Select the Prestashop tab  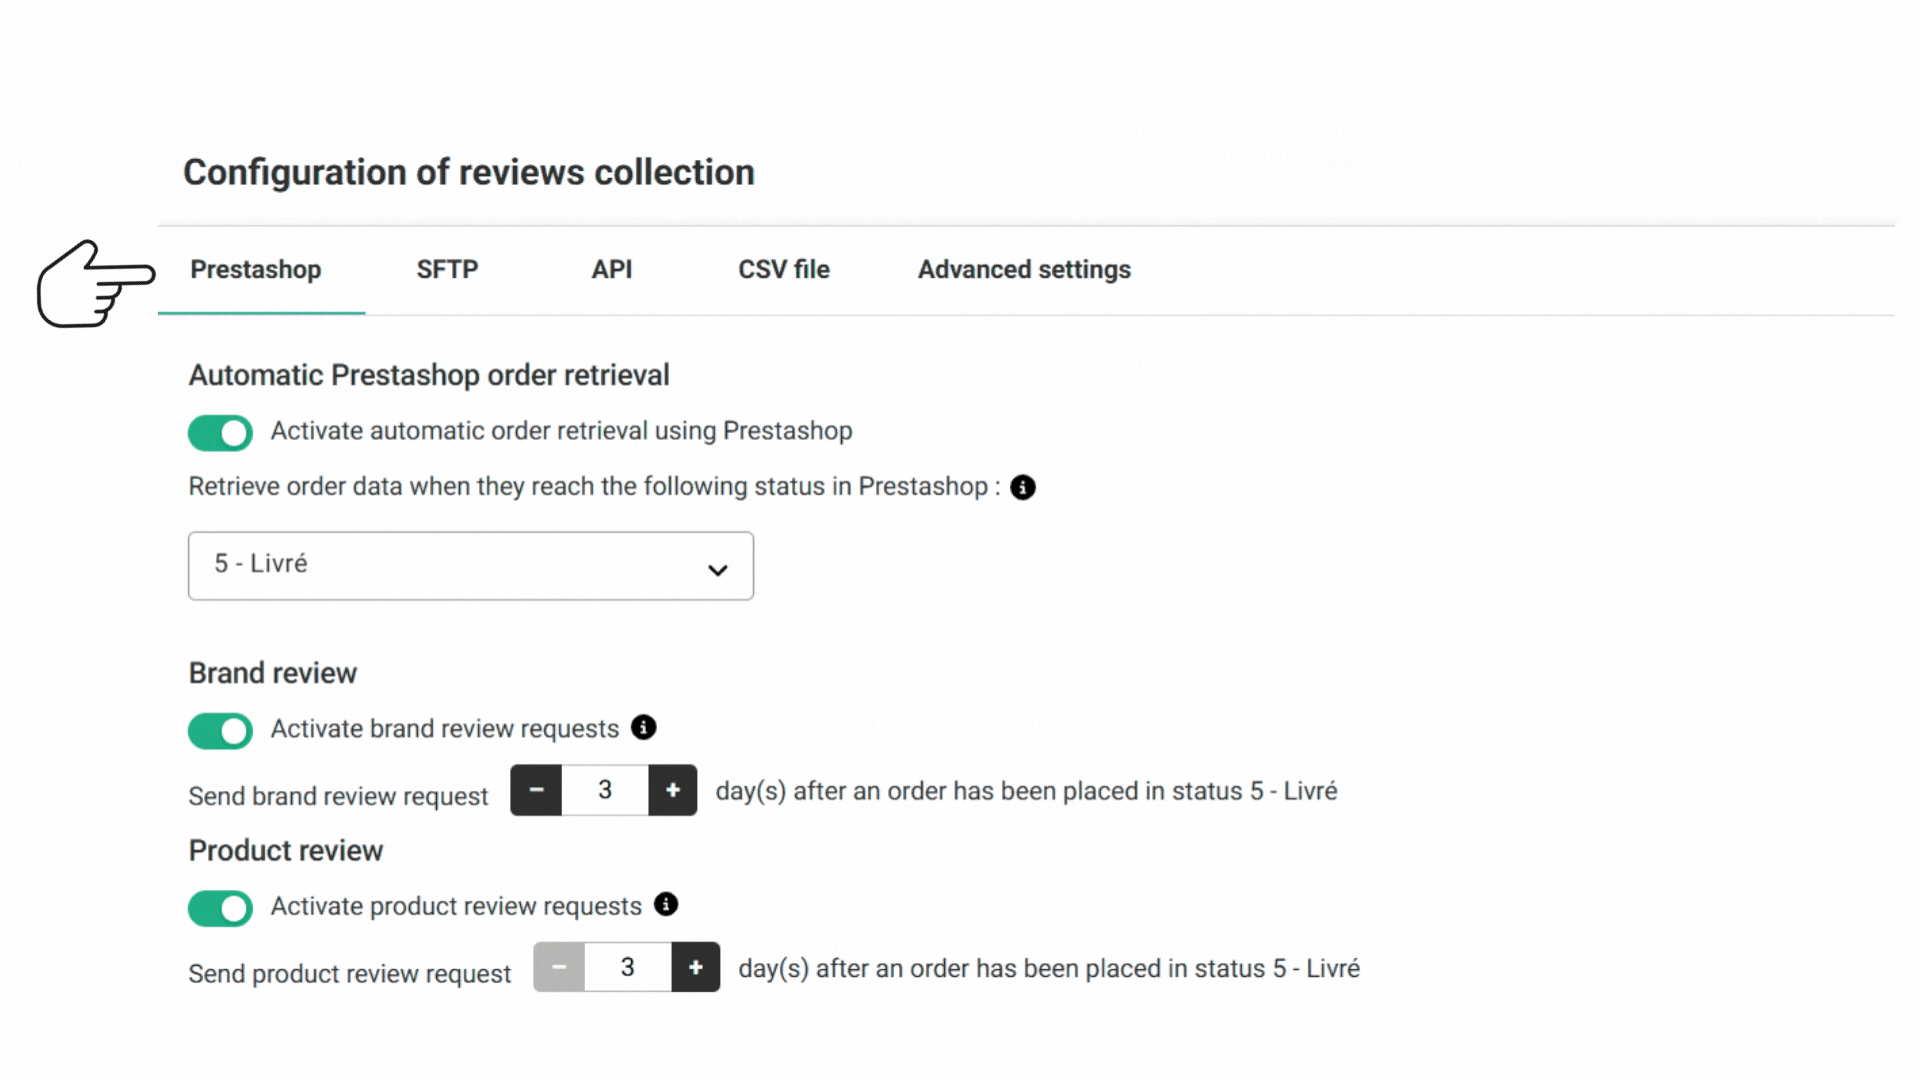pyautogui.click(x=256, y=270)
